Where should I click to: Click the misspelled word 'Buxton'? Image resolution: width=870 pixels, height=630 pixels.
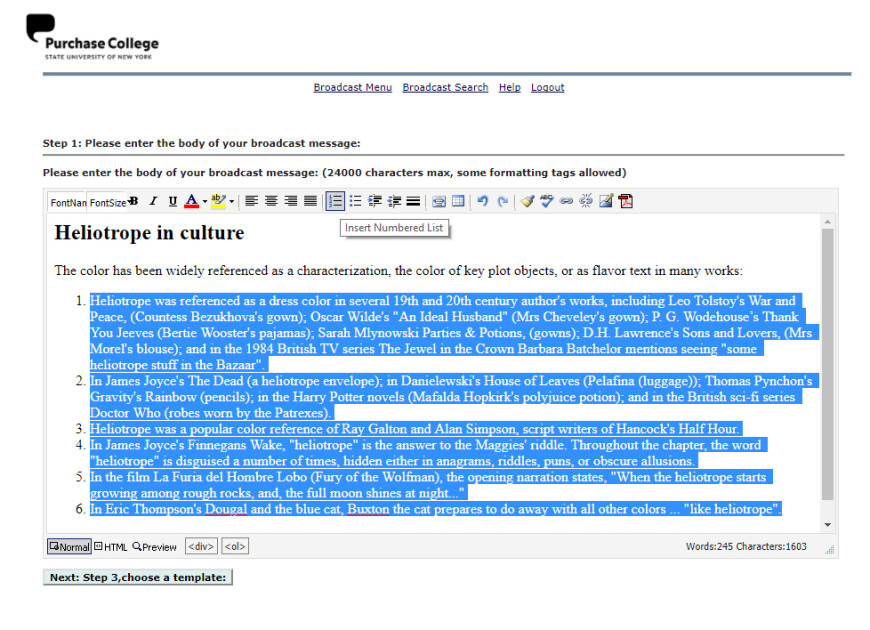point(368,509)
